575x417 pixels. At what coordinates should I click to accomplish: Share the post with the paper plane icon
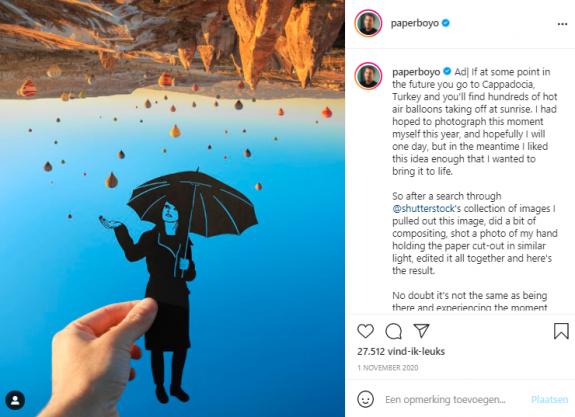point(421,331)
